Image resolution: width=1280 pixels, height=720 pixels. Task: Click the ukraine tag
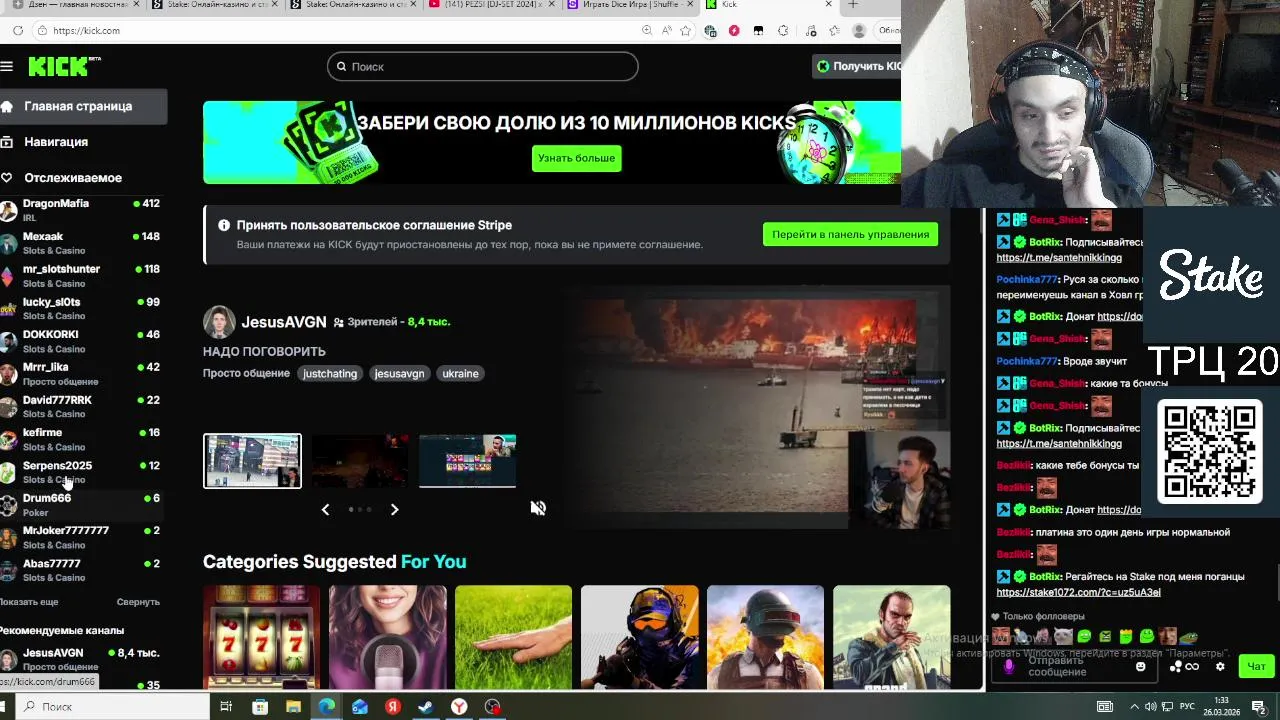(460, 373)
